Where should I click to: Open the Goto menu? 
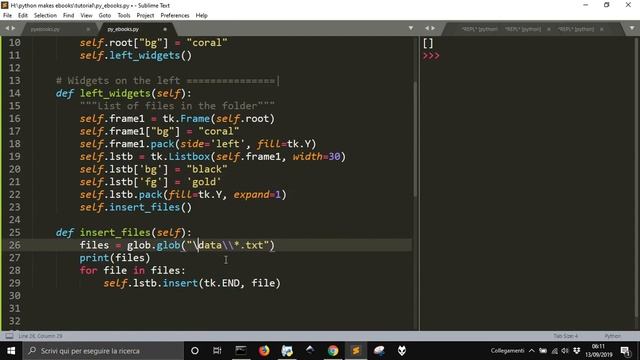coord(105,16)
